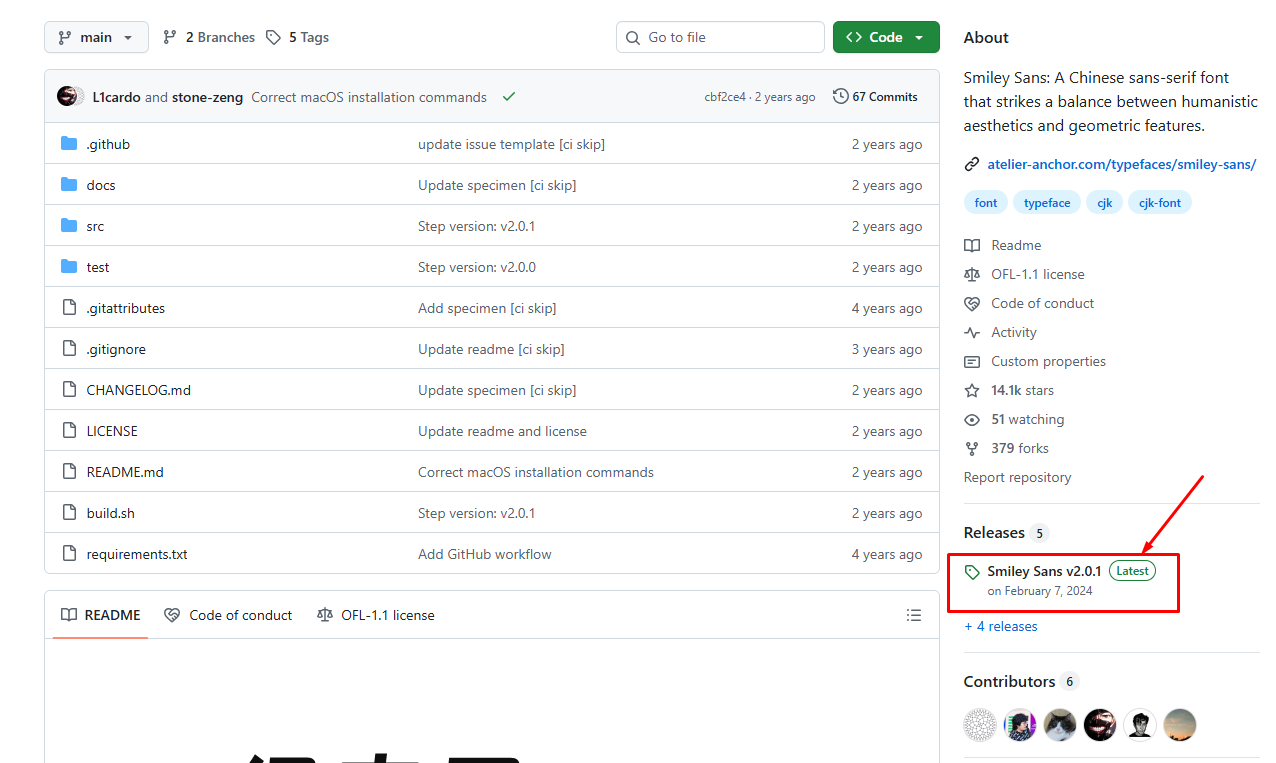Image resolution: width=1276 pixels, height=763 pixels.
Task: Open OFL-1.1 license link in About sidebar
Action: pyautogui.click(x=1024, y=274)
